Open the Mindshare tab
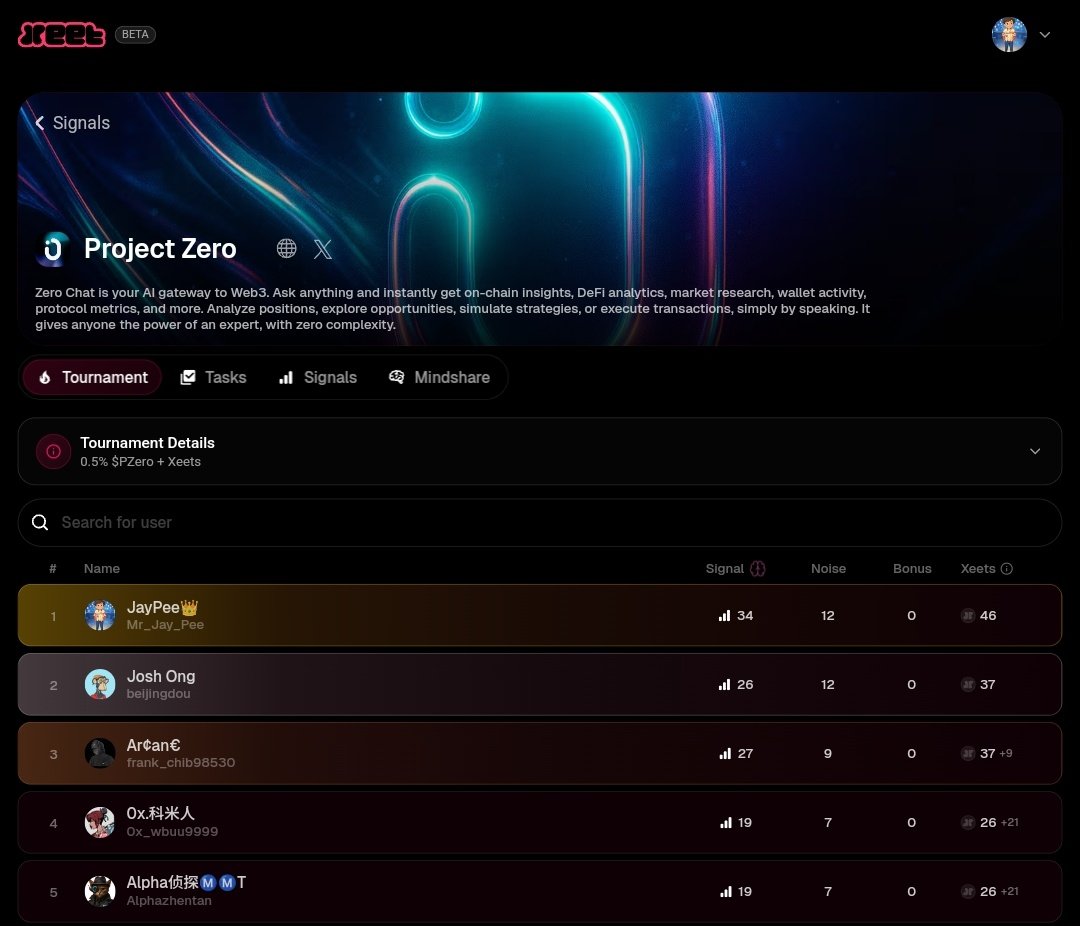The height and width of the screenshot is (926, 1080). point(439,378)
